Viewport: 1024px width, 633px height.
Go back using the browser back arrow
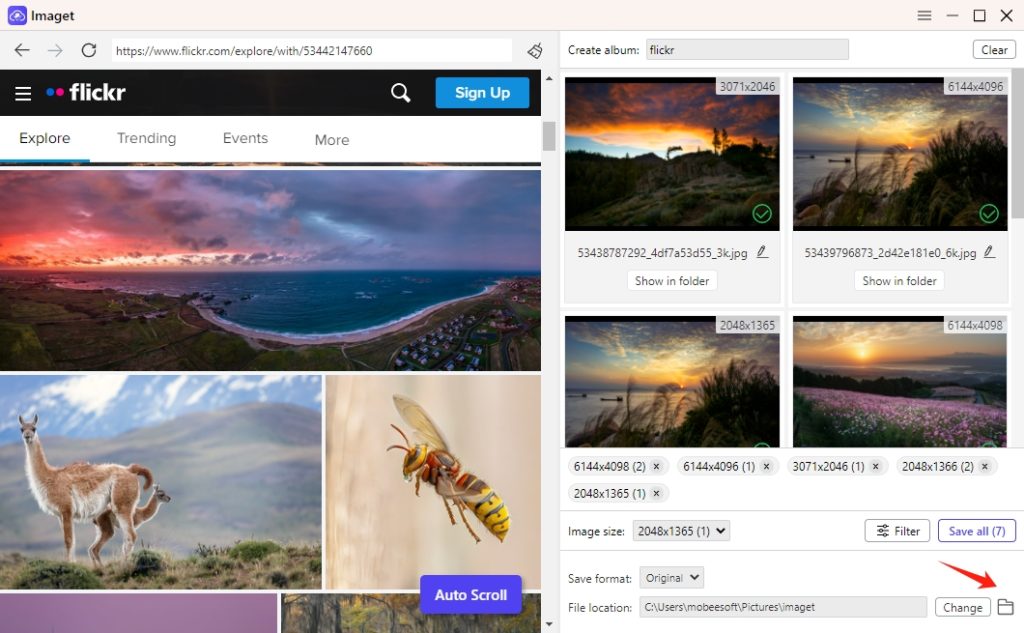pyautogui.click(x=23, y=49)
